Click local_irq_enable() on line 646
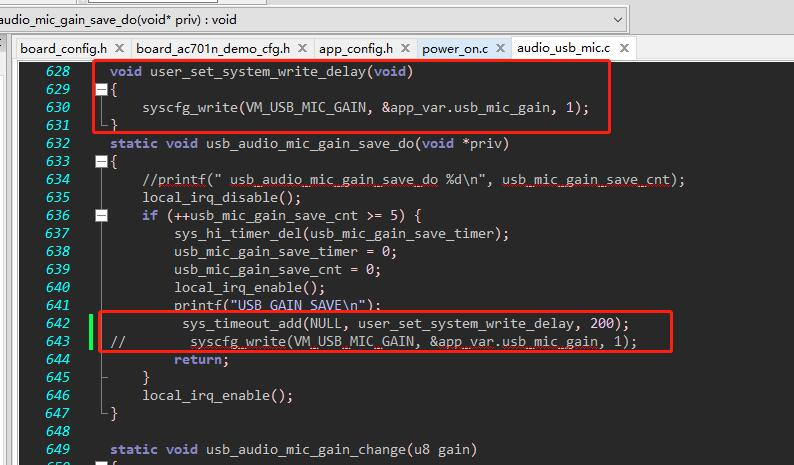This screenshot has height=465, width=794. (x=217, y=396)
